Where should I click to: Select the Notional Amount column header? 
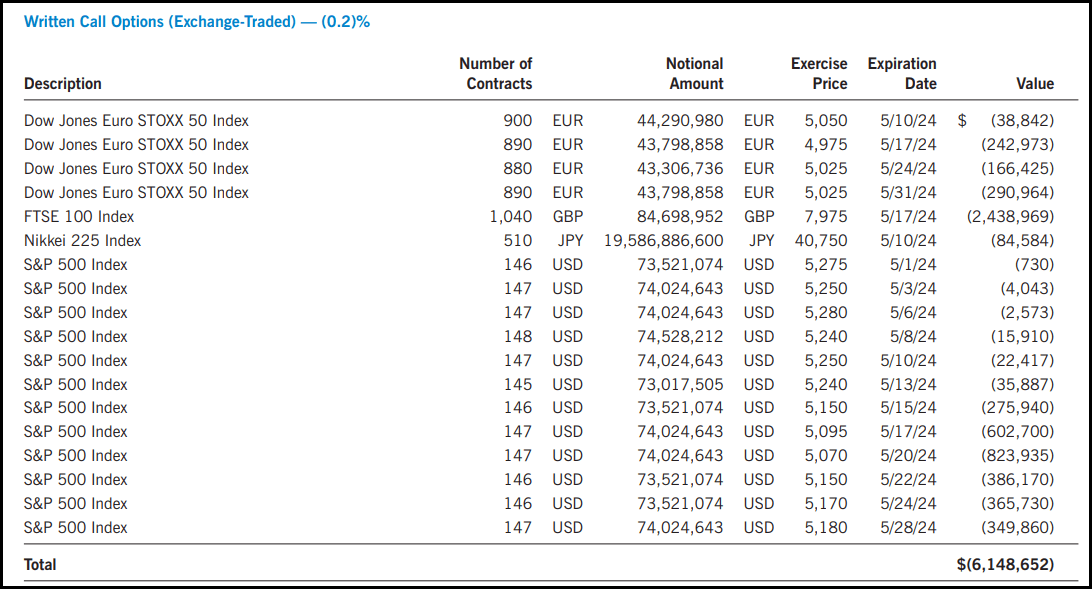tap(694, 74)
